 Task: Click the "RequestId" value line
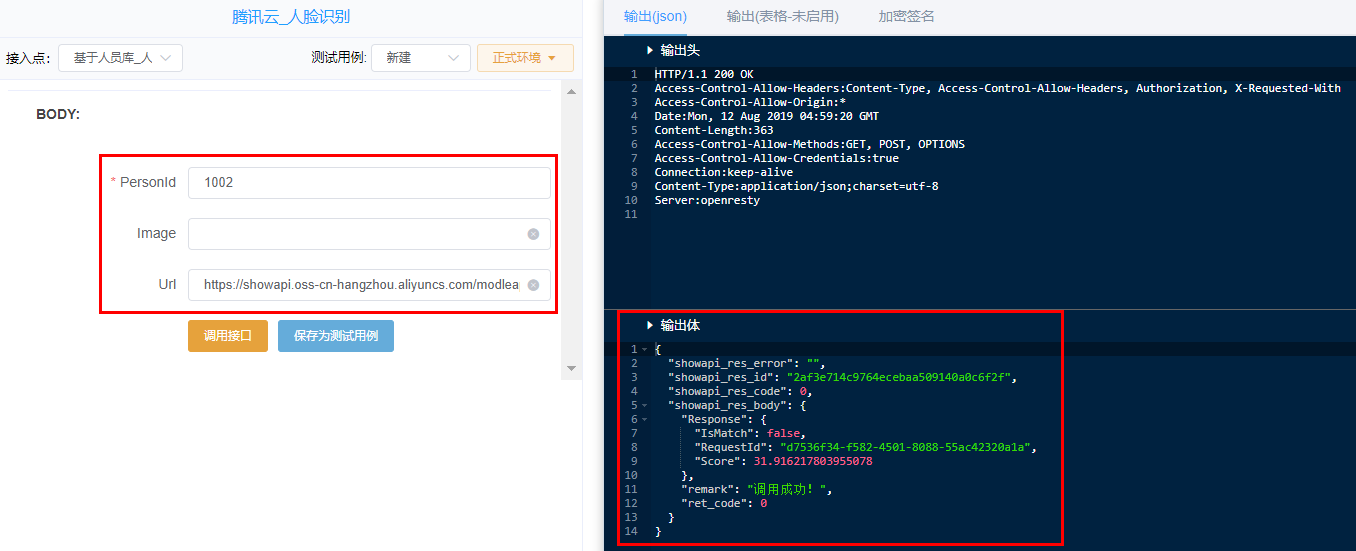pos(866,448)
